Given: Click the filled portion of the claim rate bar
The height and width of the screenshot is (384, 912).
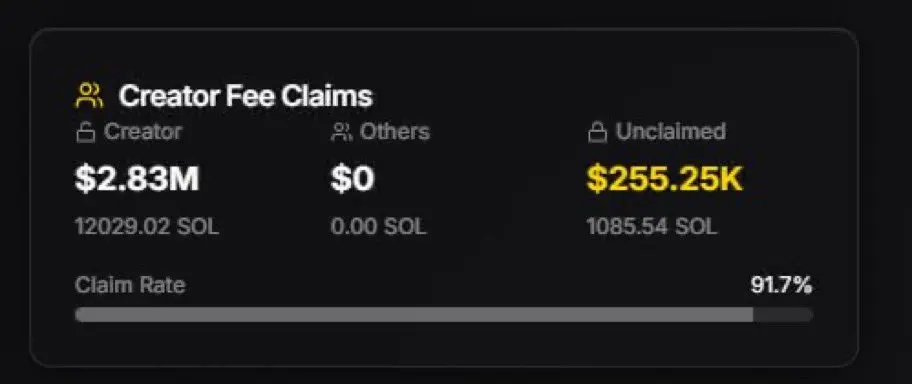Looking at the screenshot, I should point(414,315).
